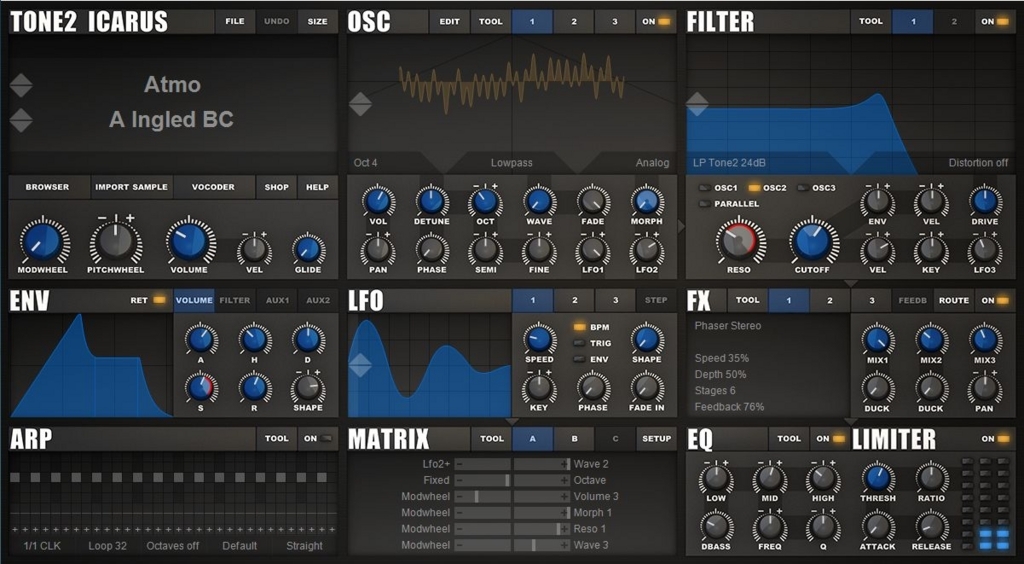Screen dimensions: 1024x564
Task: Click the GLIDE knob
Action: (x=308, y=249)
